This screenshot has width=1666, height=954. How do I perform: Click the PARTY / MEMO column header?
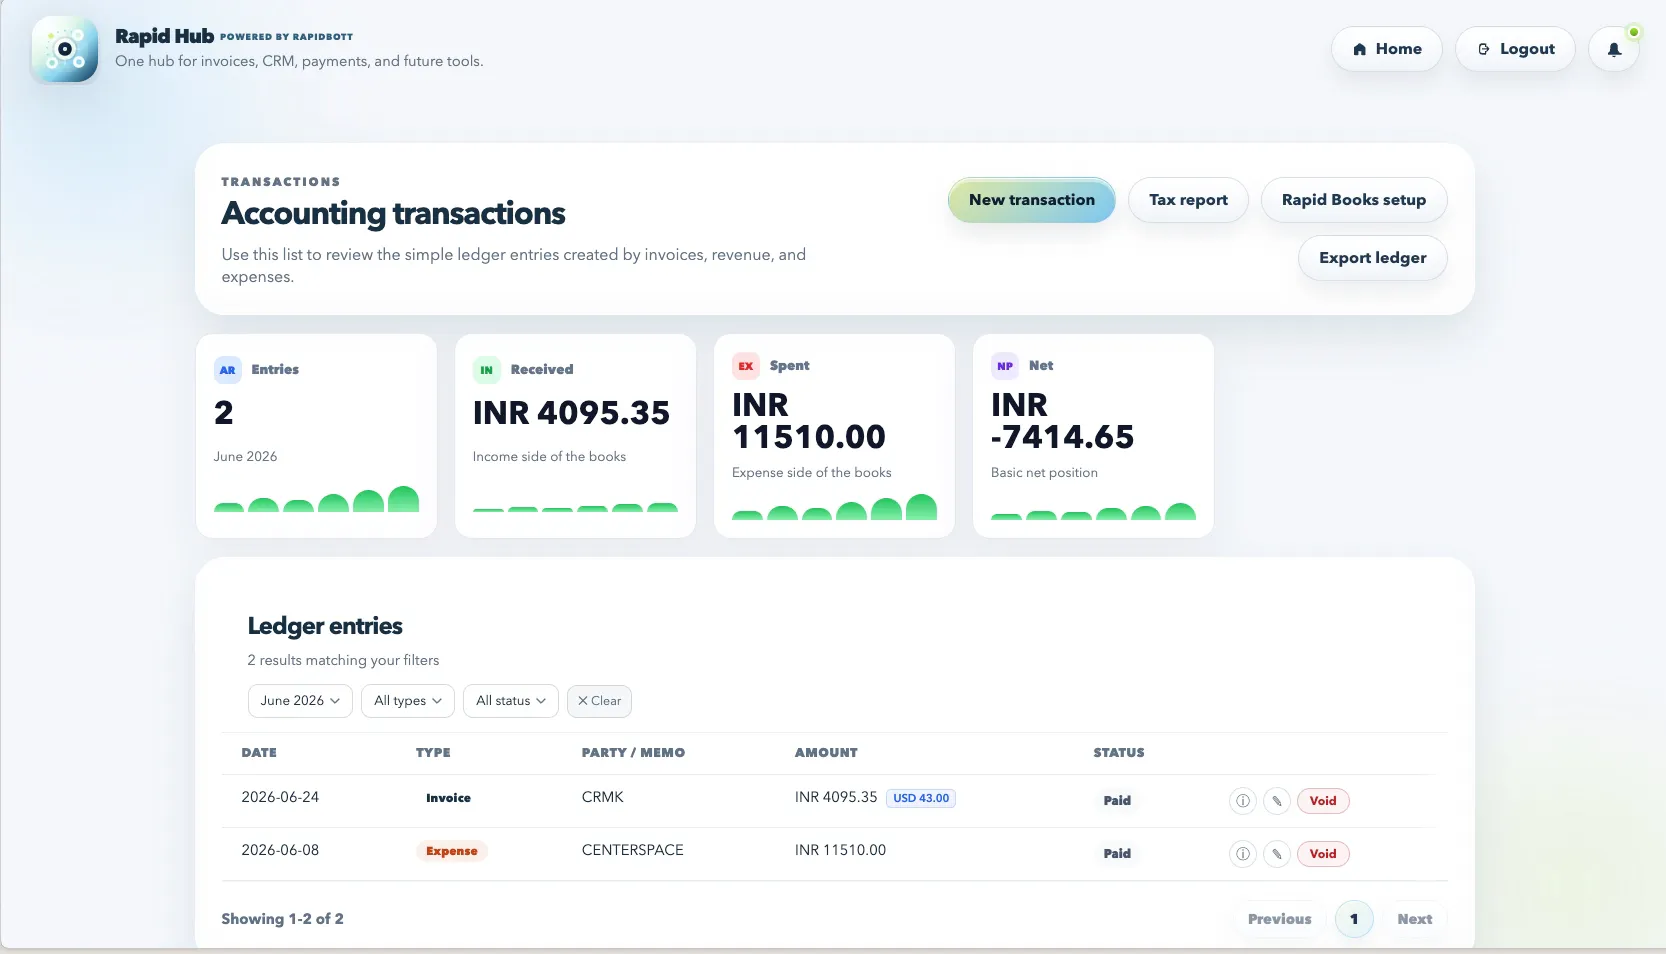(x=633, y=752)
